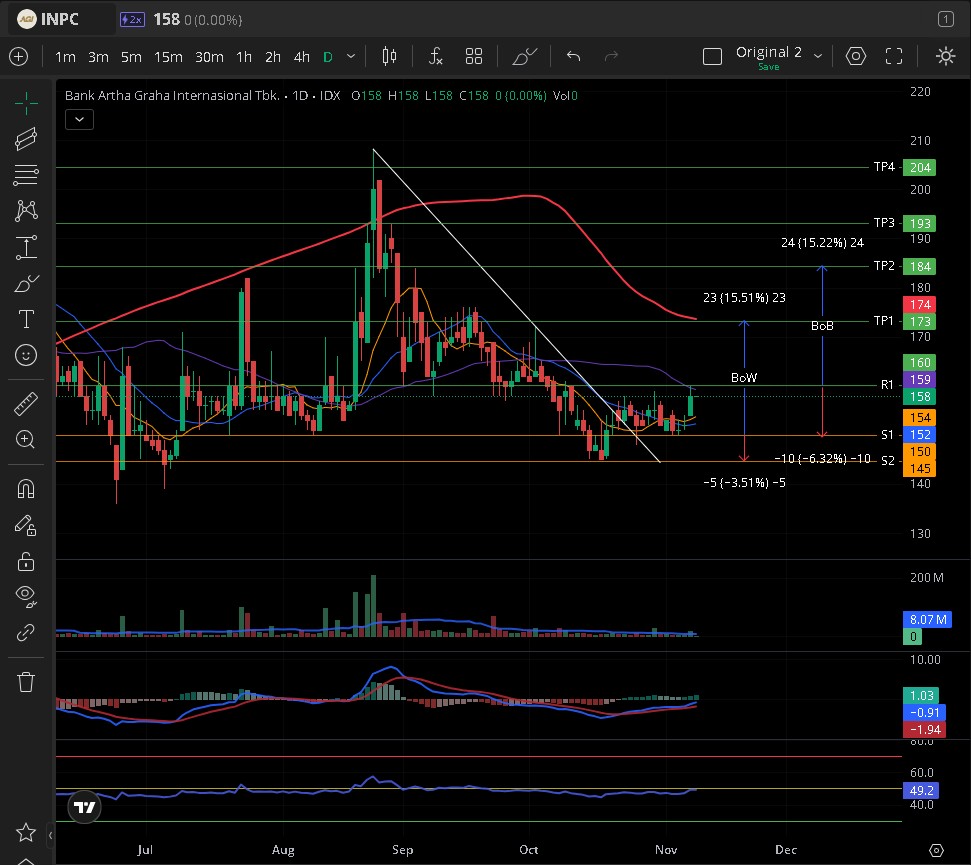Click the undo arrow button
Image resolution: width=971 pixels, height=865 pixels.
[x=573, y=57]
